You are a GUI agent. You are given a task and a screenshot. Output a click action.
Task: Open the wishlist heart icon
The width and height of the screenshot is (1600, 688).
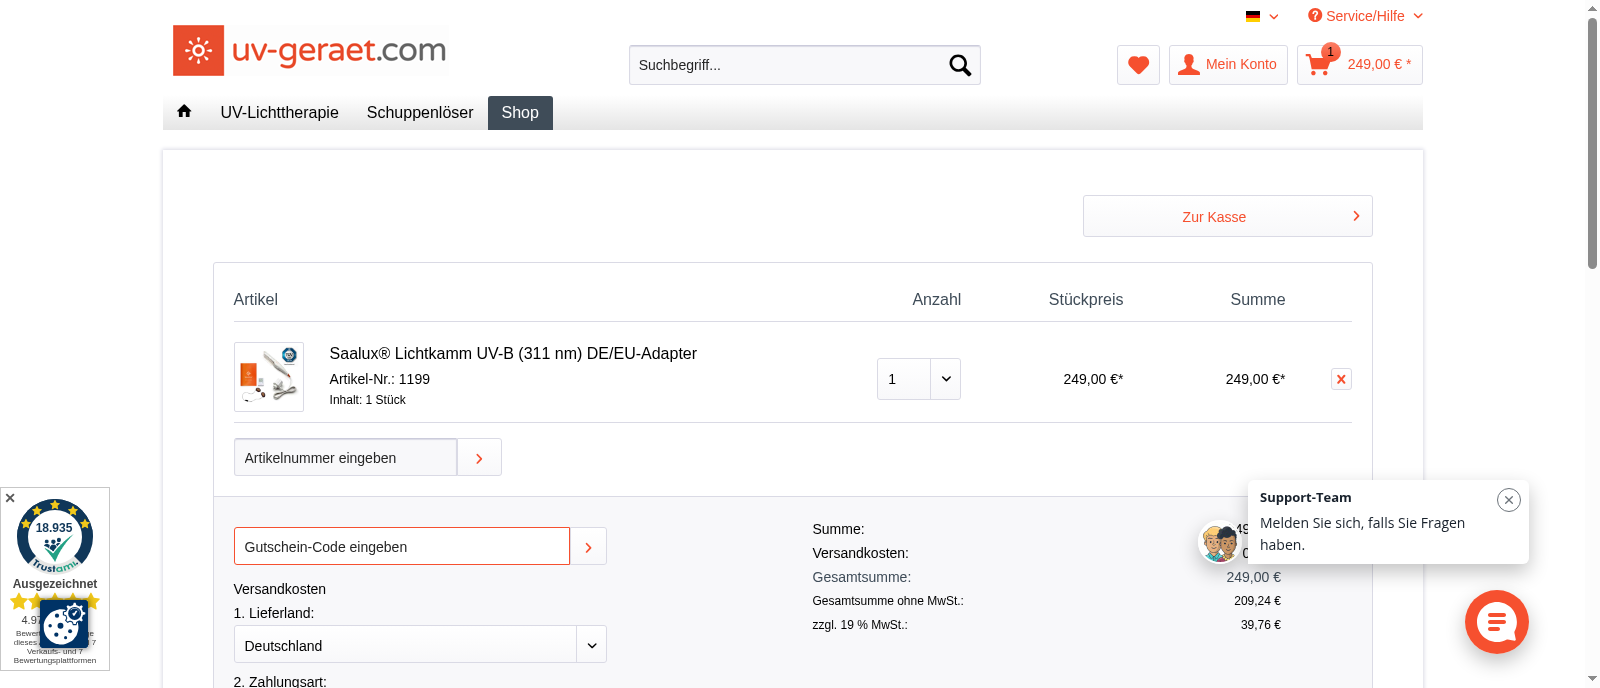[1138, 65]
